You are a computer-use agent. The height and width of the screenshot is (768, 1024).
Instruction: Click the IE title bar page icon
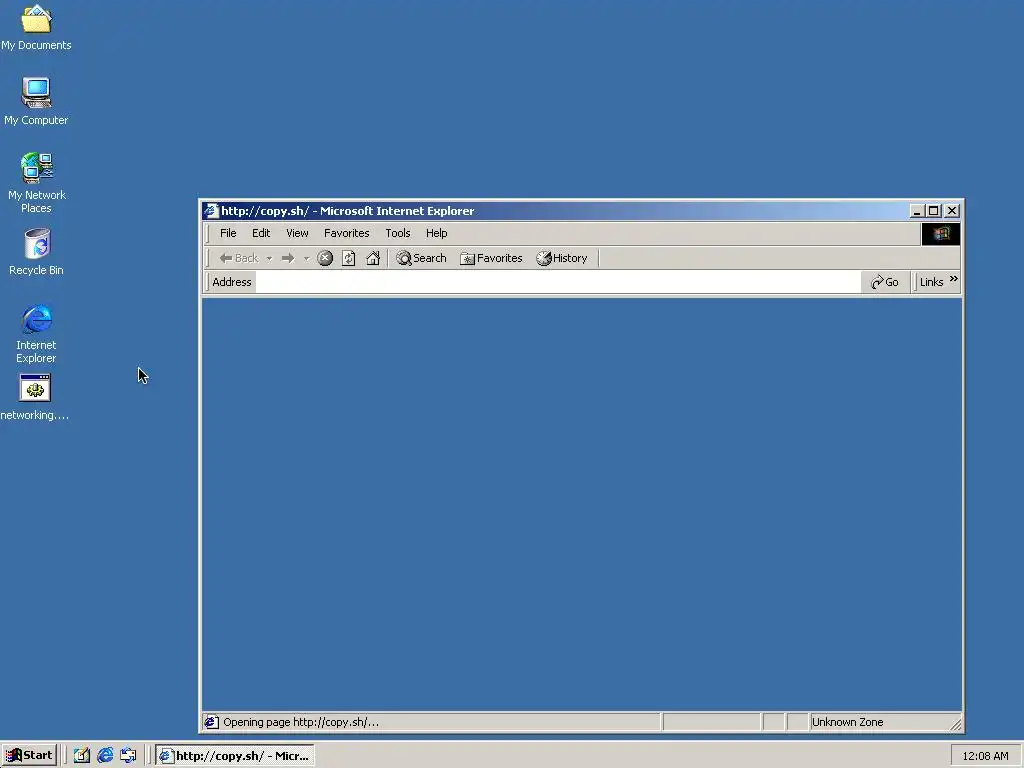tap(211, 211)
